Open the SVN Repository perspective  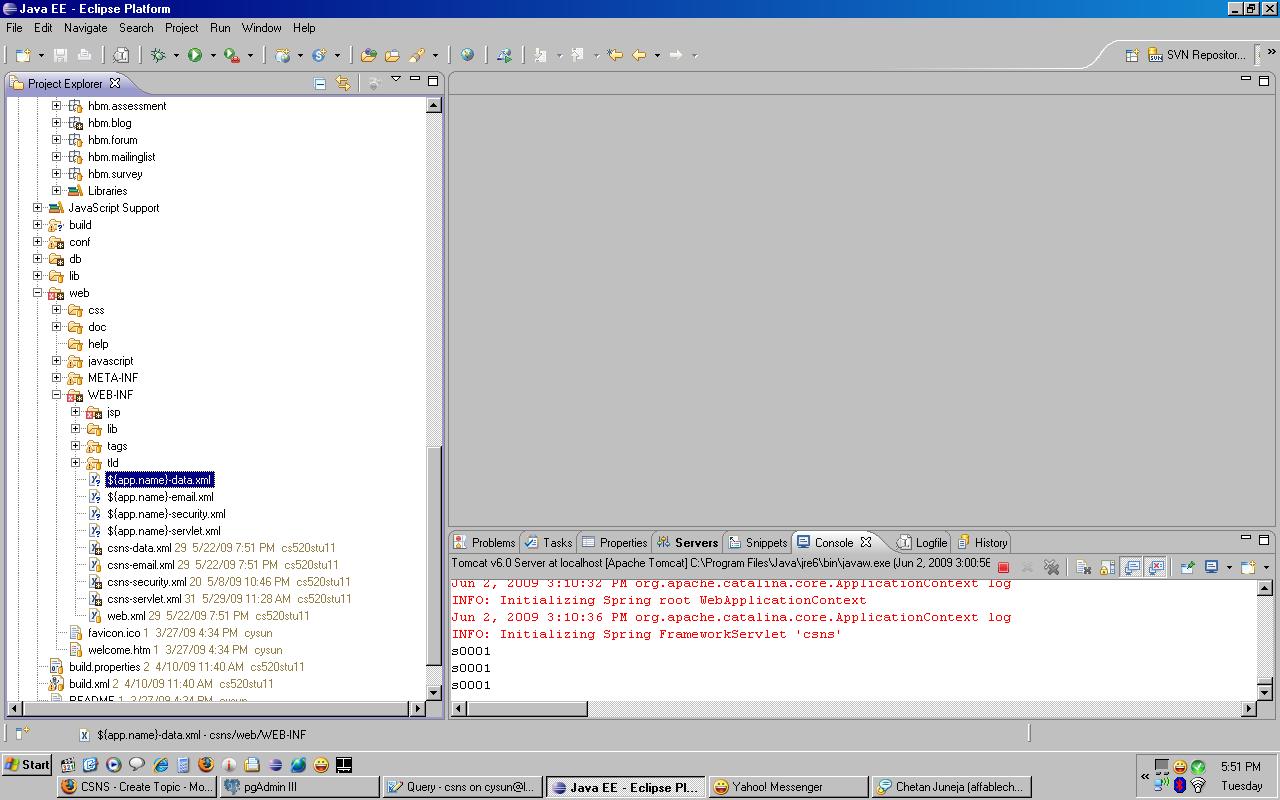pyautogui.click(x=1195, y=55)
